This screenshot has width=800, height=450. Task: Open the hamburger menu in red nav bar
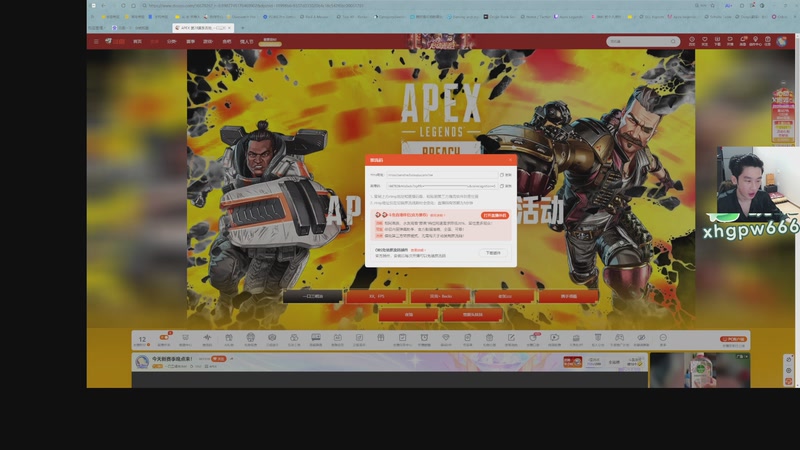click(x=96, y=41)
